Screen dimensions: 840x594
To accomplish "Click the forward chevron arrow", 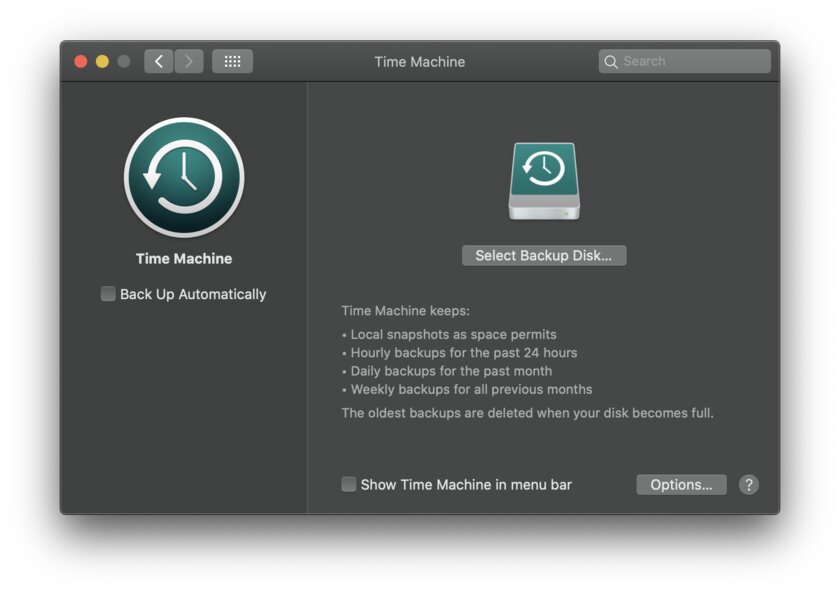I will (x=189, y=61).
